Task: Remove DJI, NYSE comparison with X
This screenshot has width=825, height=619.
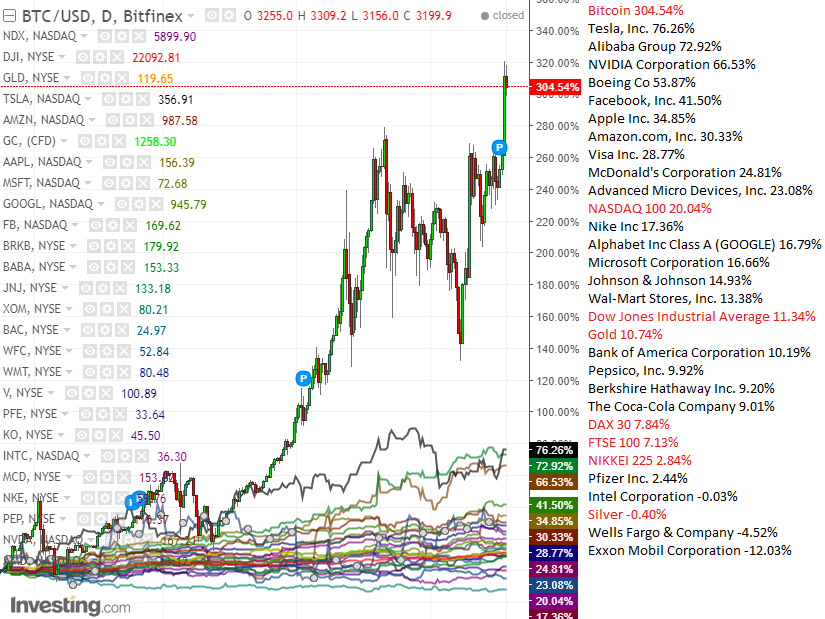Action: click(116, 57)
